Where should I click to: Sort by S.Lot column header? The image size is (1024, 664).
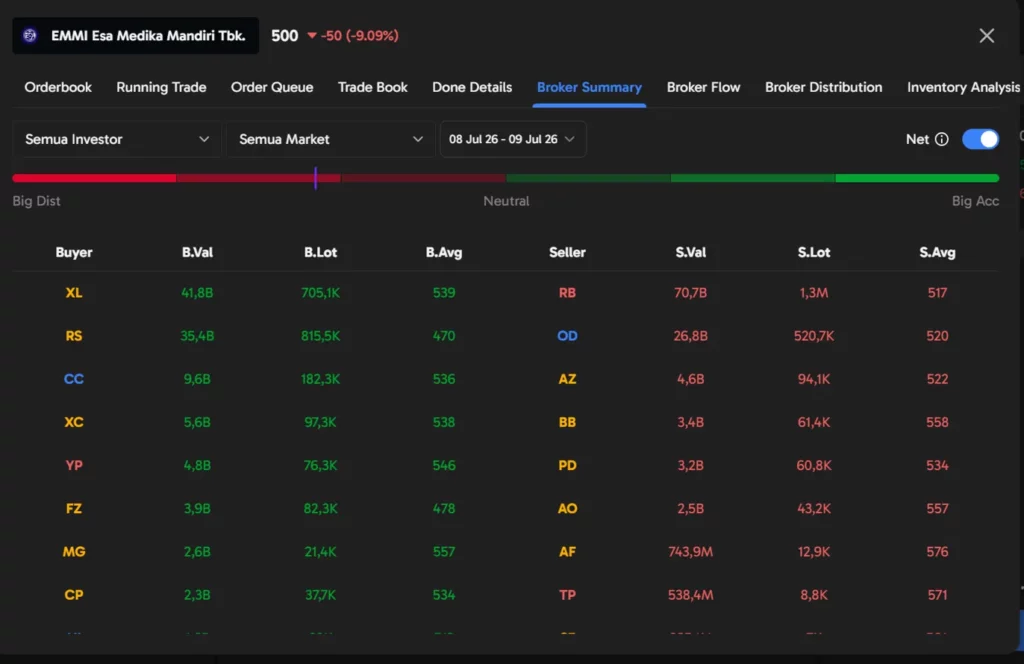click(814, 253)
